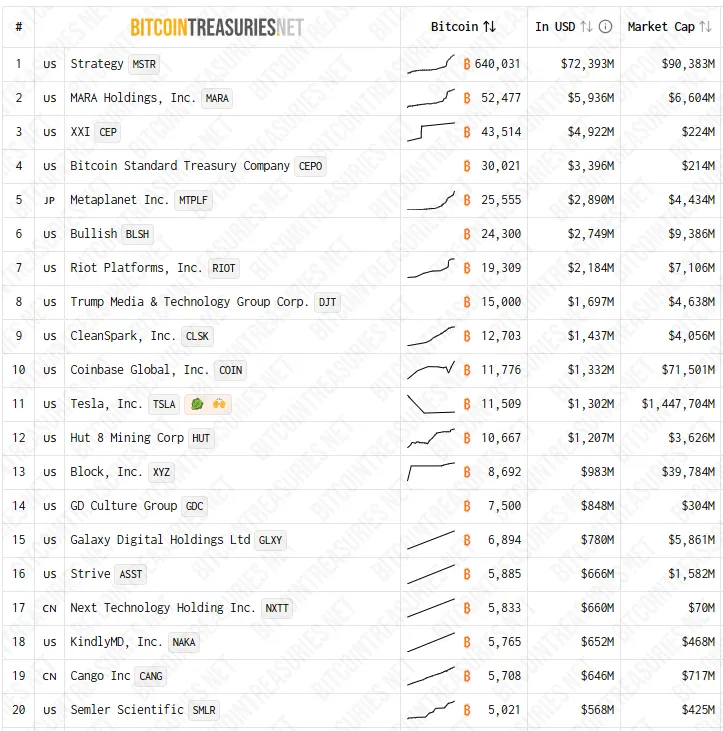The image size is (723, 731).
Task: Click the MARA Holdings sparkline chart
Action: (431, 98)
